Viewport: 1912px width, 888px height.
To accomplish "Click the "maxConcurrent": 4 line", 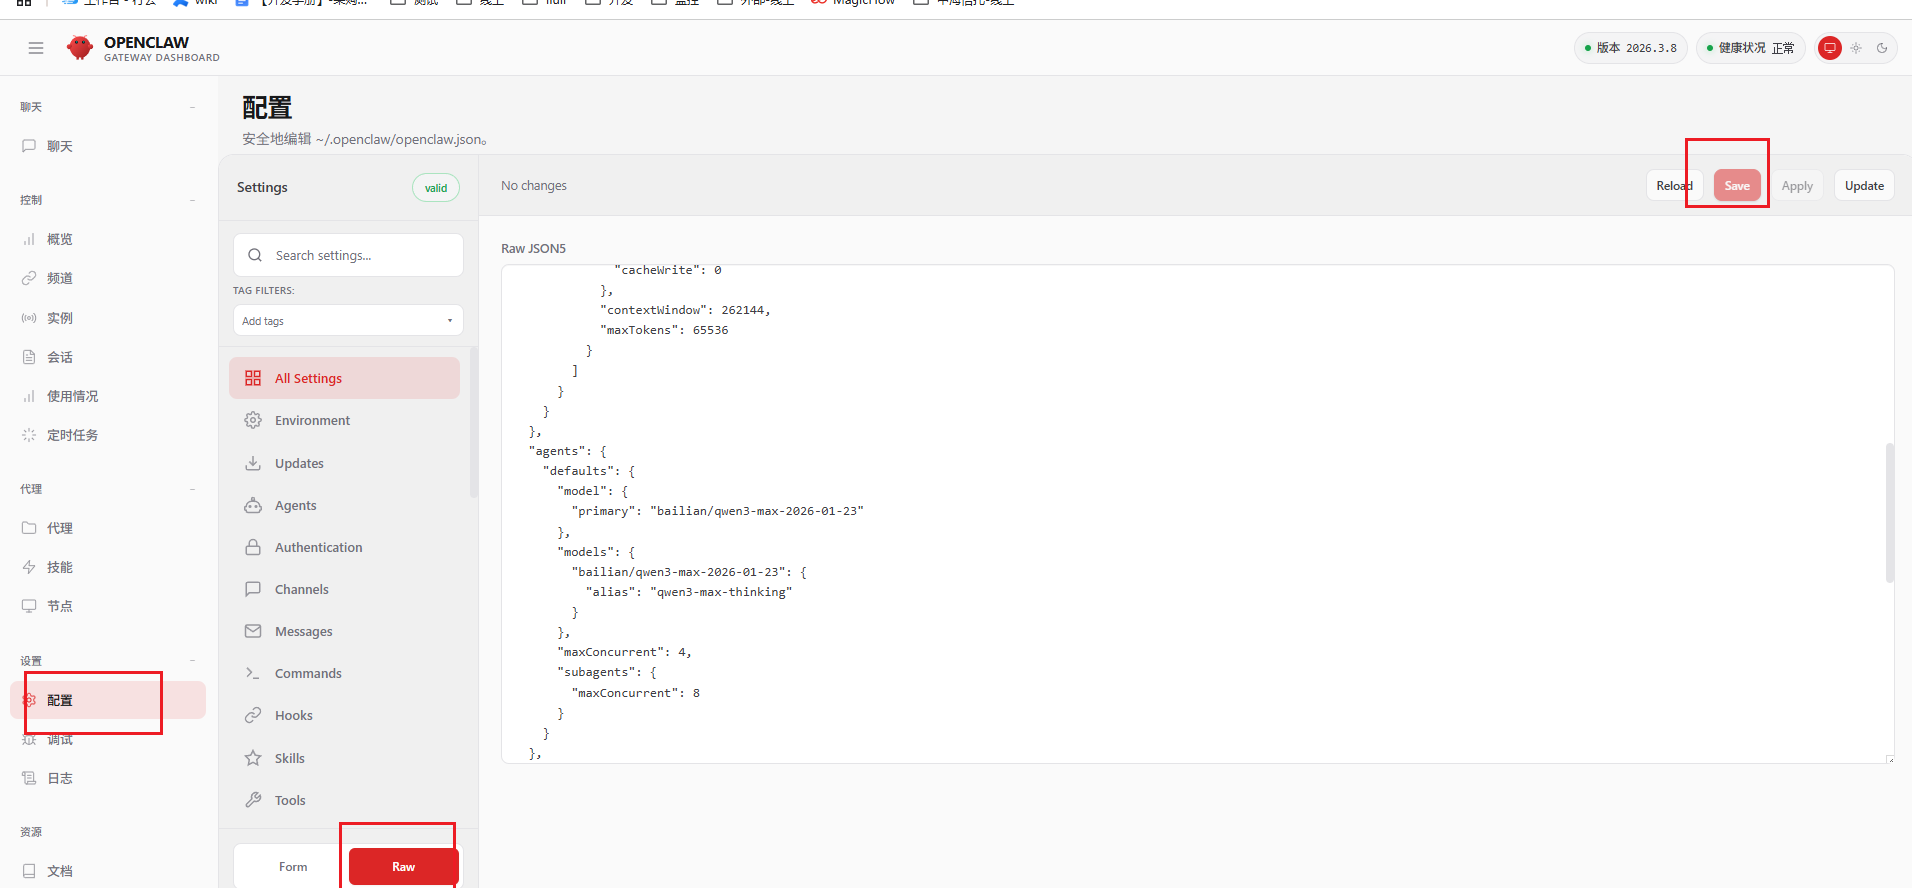I will 624,652.
